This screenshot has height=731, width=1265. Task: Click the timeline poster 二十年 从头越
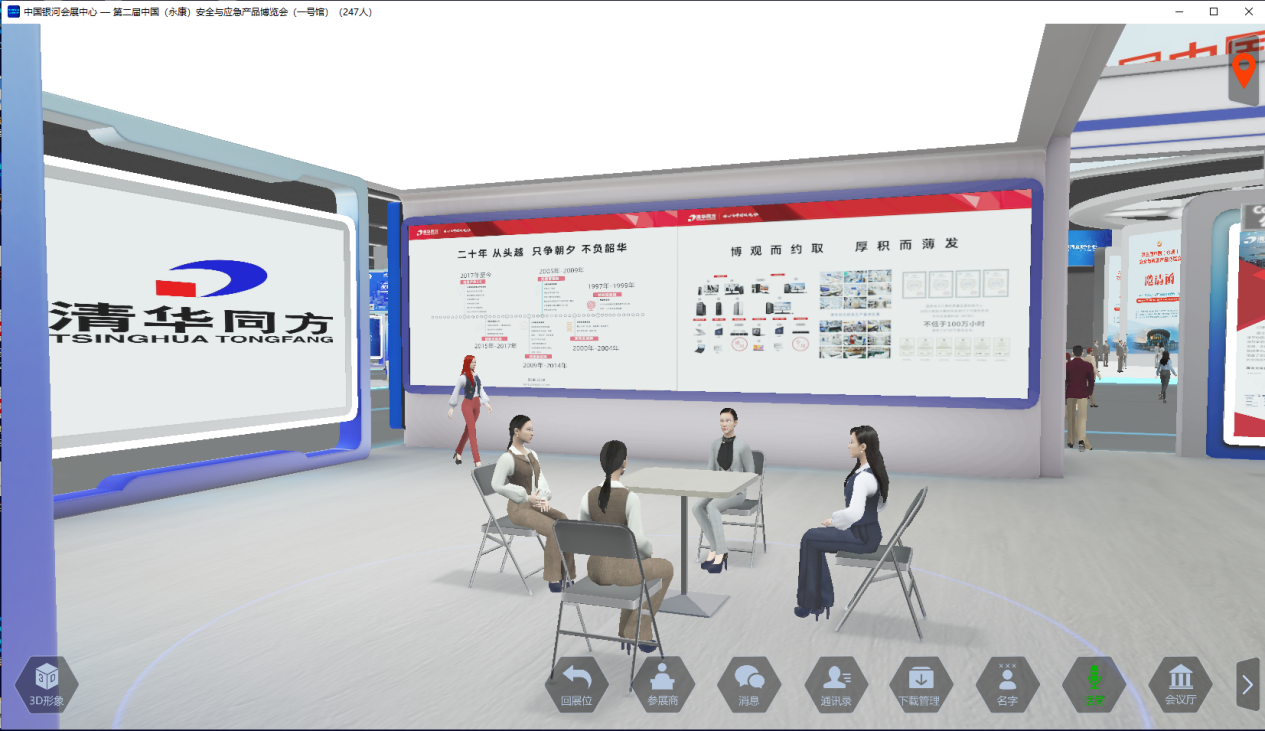pyautogui.click(x=543, y=305)
